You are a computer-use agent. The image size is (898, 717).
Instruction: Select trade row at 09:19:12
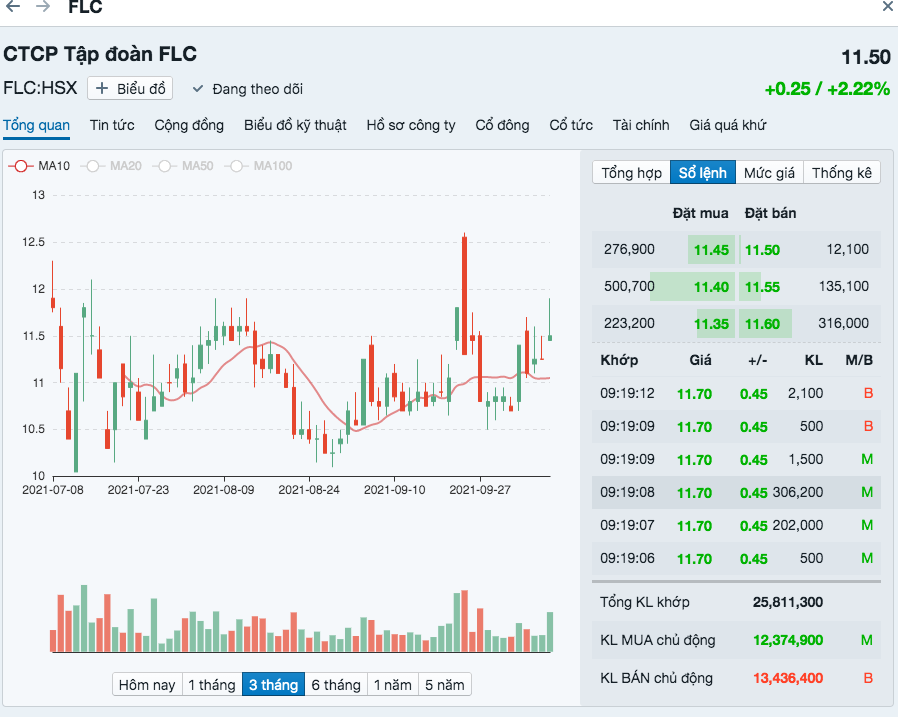[x=736, y=393]
